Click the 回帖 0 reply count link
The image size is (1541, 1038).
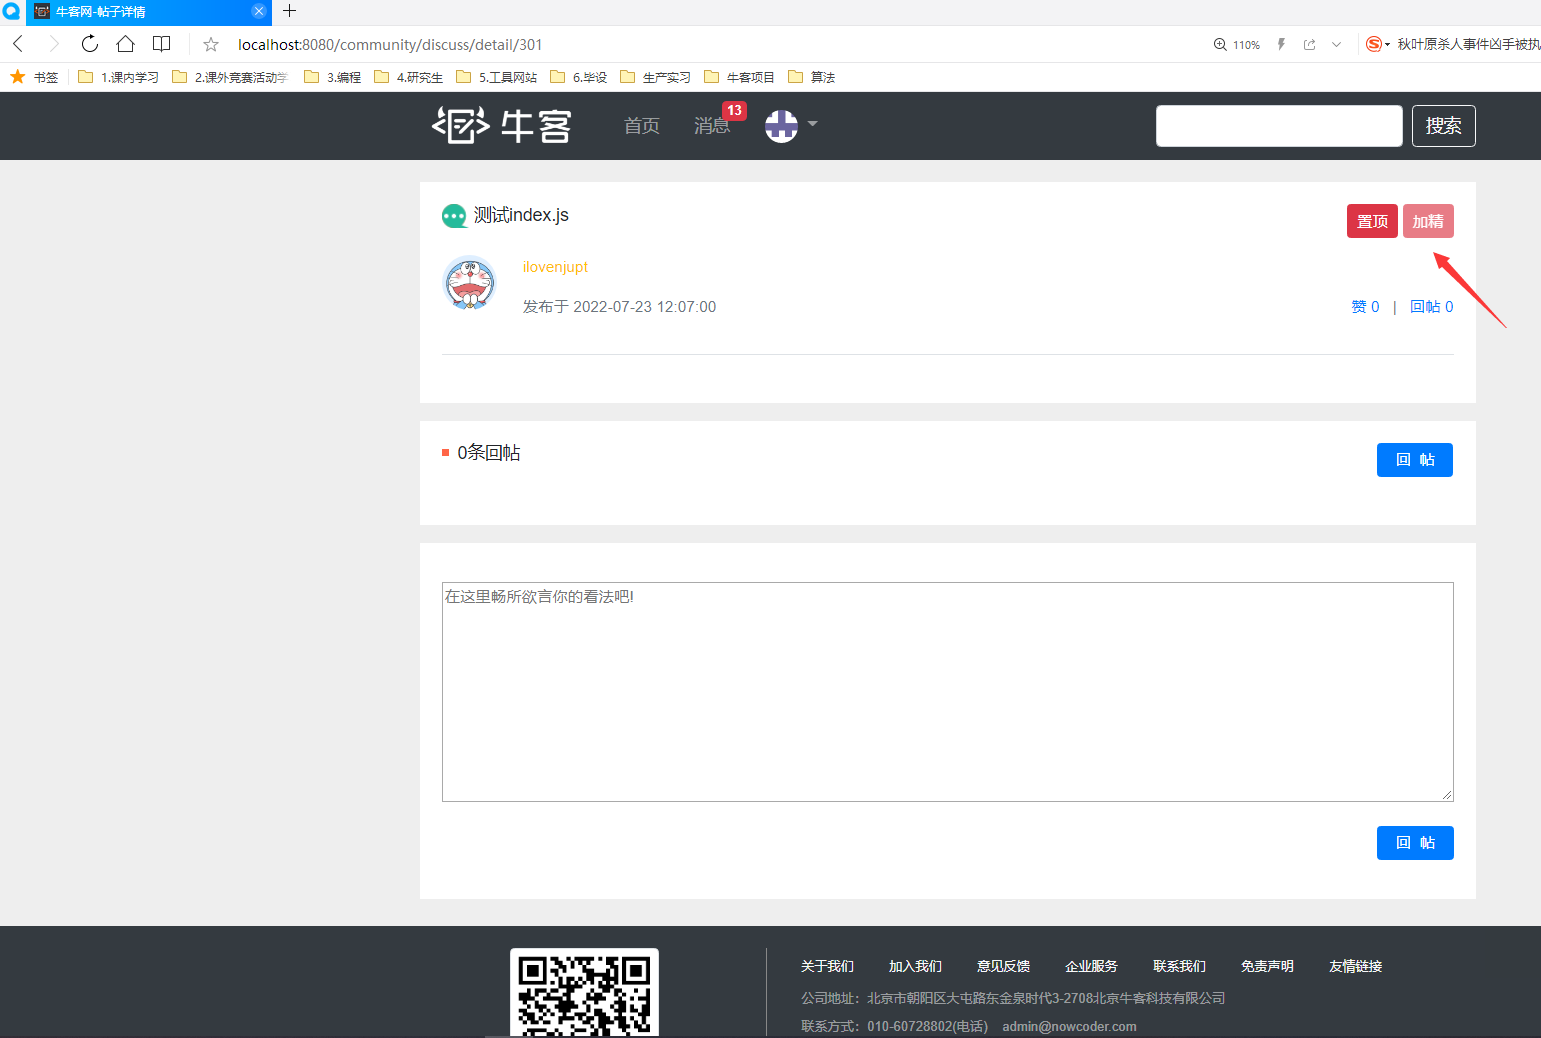point(1432,307)
